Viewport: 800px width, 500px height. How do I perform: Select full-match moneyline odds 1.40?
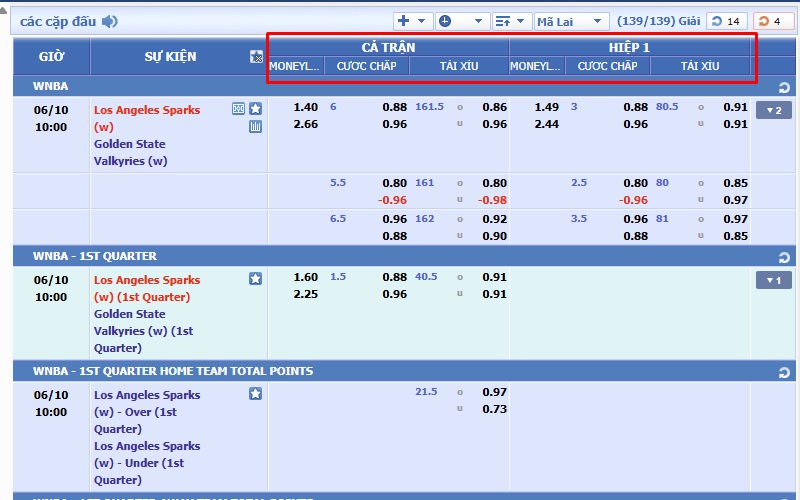pyautogui.click(x=306, y=107)
